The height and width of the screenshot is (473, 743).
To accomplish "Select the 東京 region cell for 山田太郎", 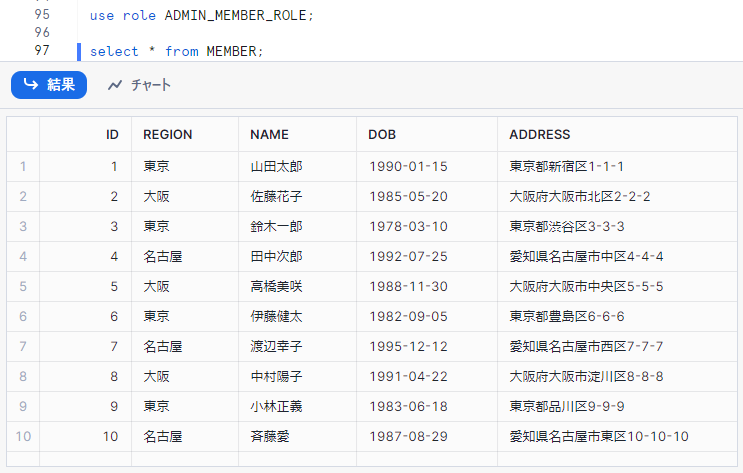I will point(185,166).
